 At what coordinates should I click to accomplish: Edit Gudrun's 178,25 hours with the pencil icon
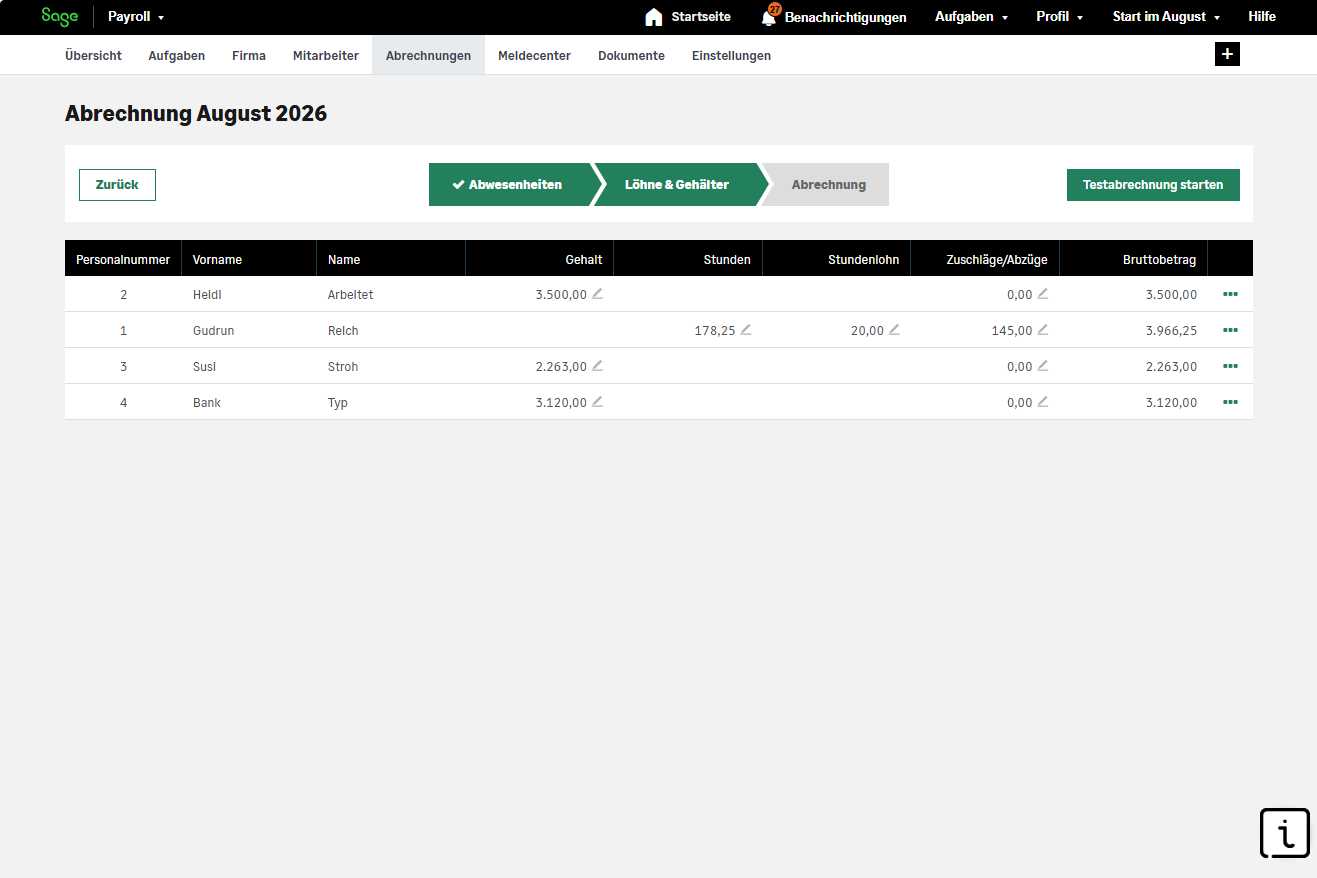coord(745,330)
